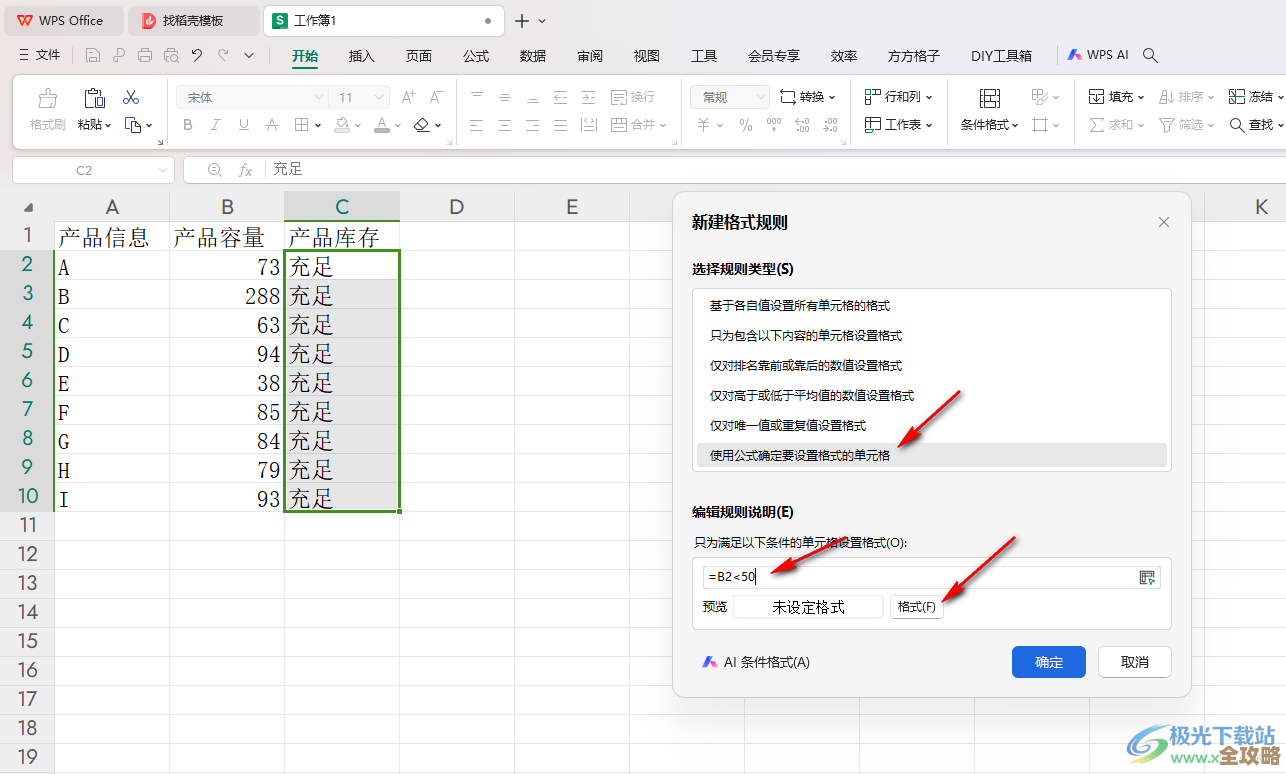Image resolution: width=1286 pixels, height=774 pixels.
Task: Switch to the 数据 ribbon tab
Action: click(533, 56)
